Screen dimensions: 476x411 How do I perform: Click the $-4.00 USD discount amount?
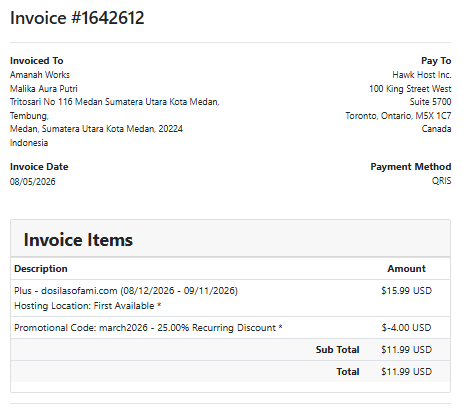coord(406,328)
